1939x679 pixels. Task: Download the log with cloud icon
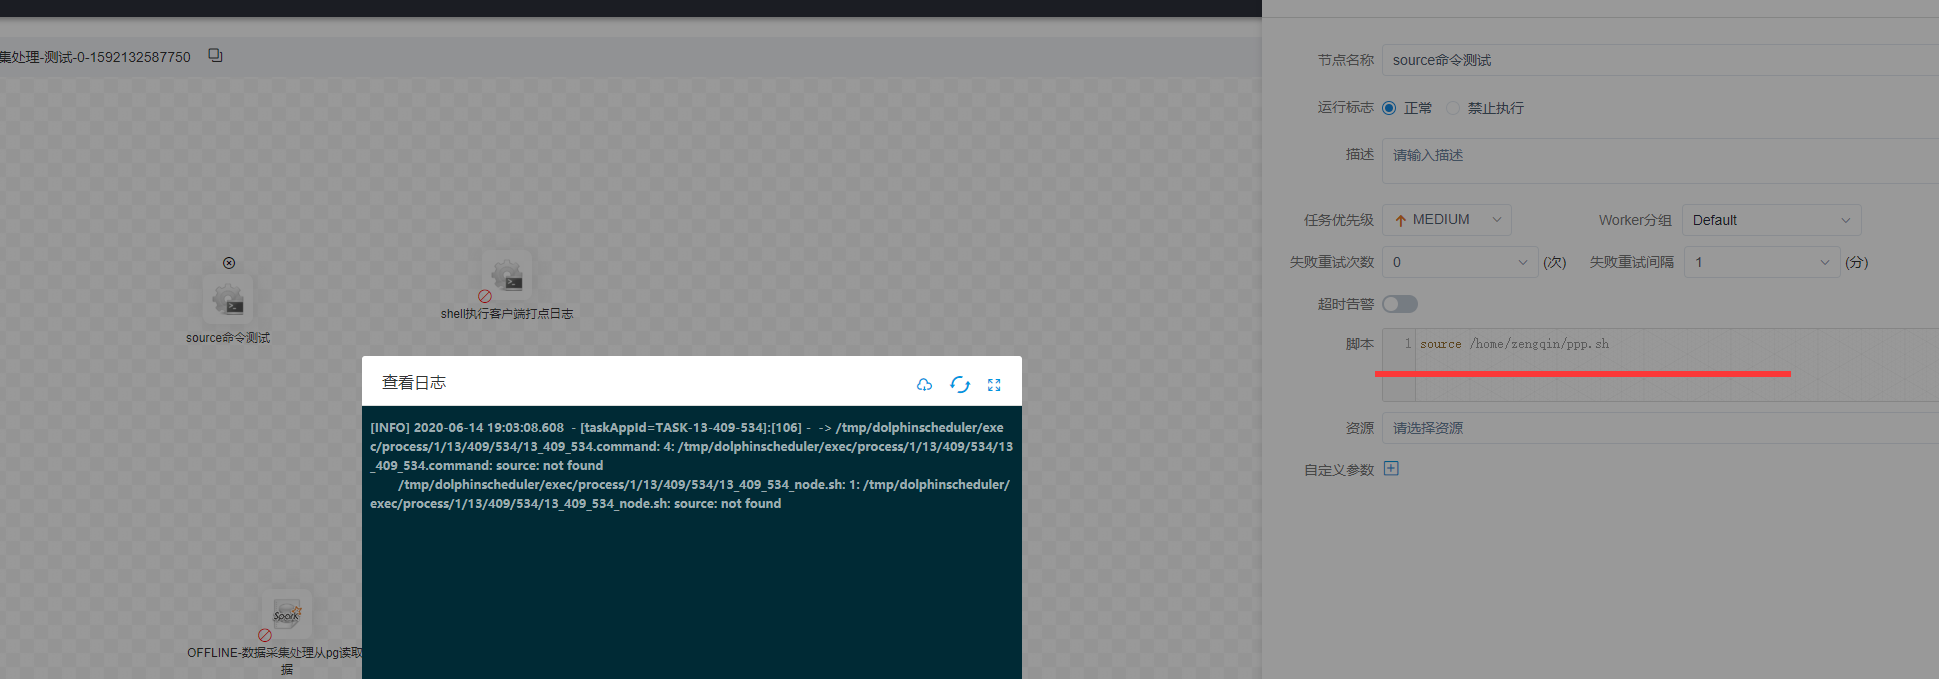924,384
